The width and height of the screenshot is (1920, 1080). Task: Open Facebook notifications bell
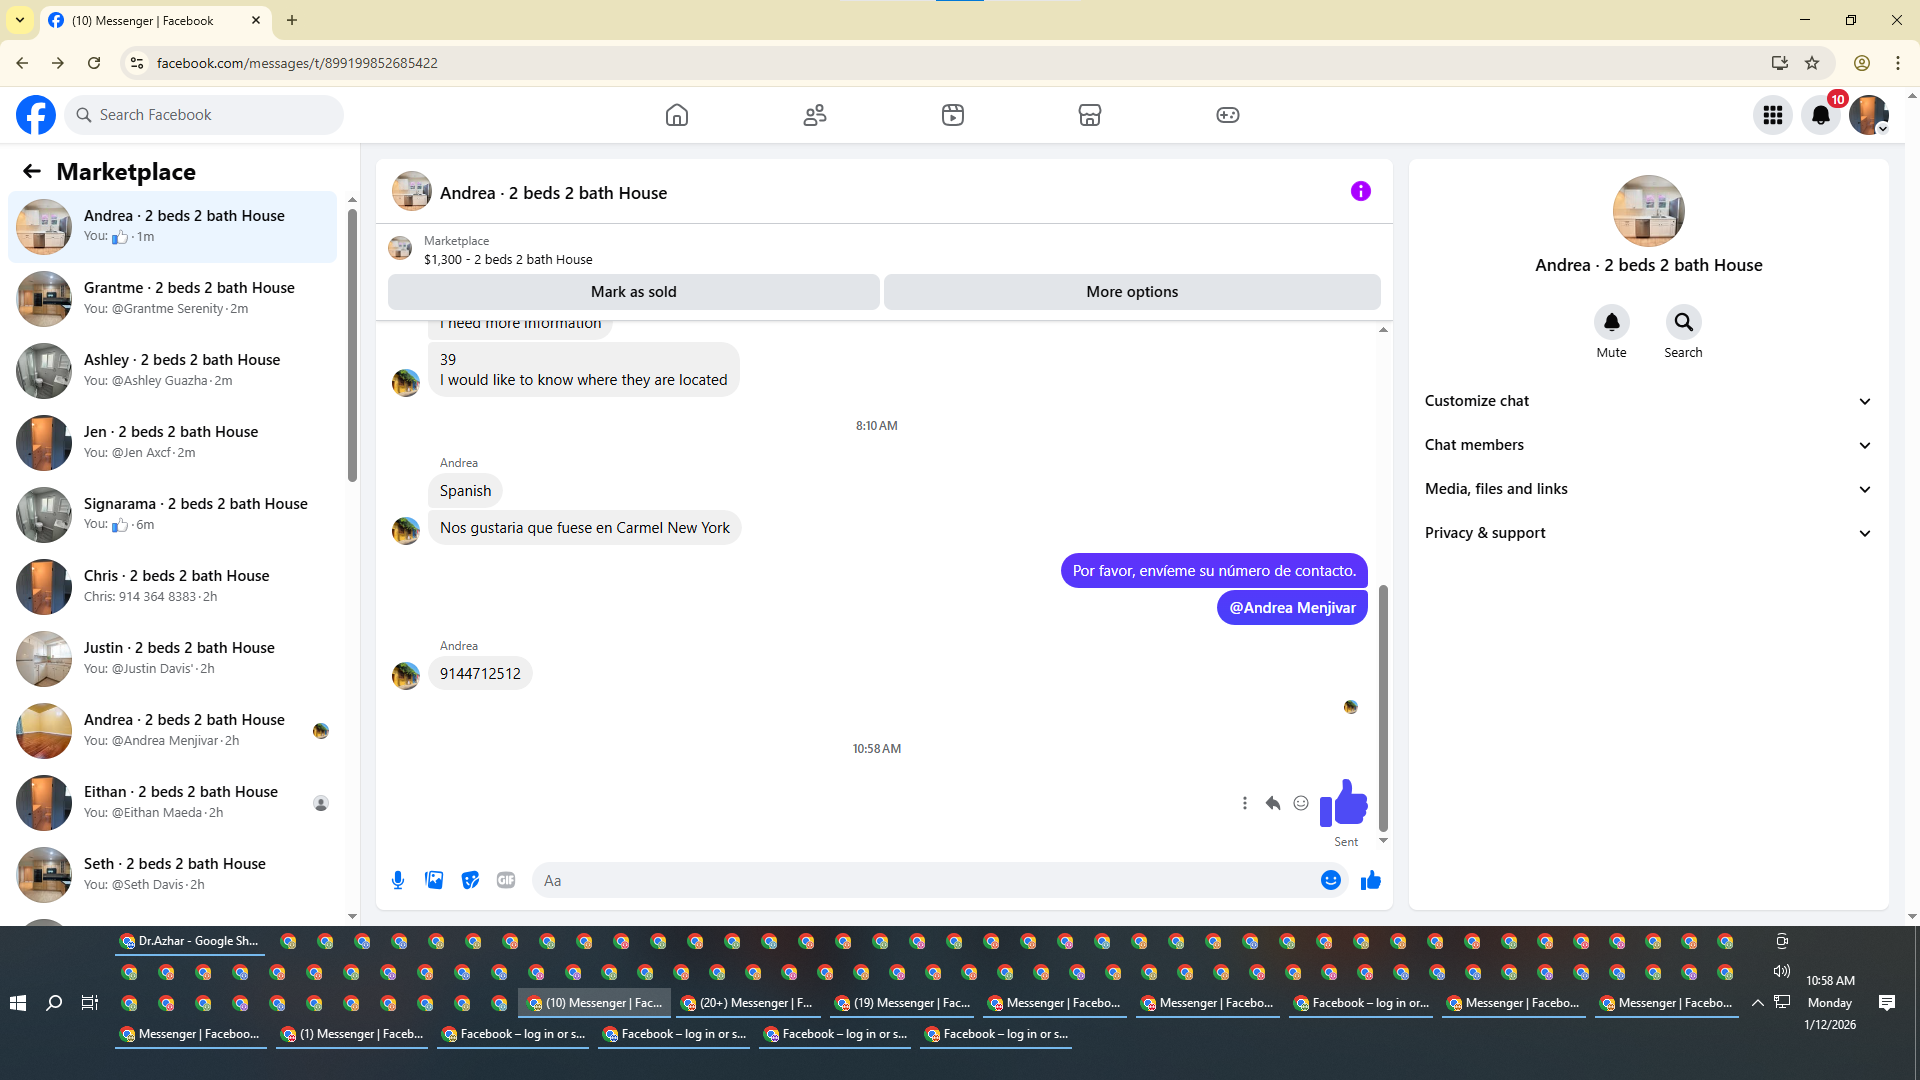(x=1821, y=115)
